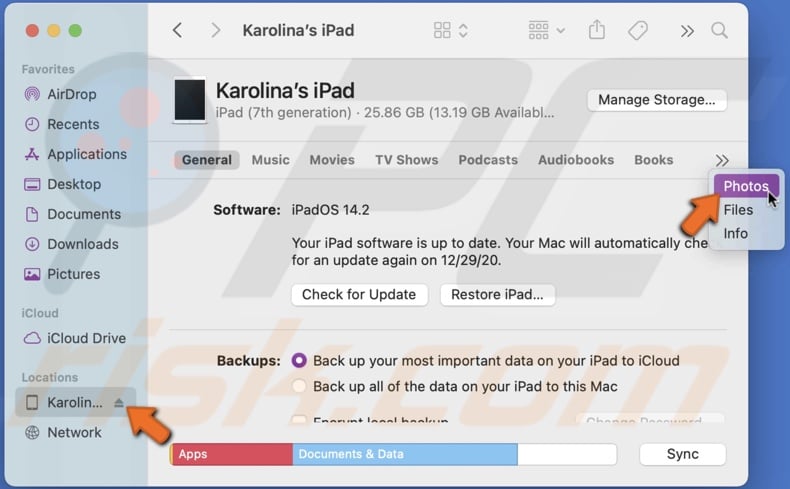Expand the group-by dropdown chevron

pos(561,31)
